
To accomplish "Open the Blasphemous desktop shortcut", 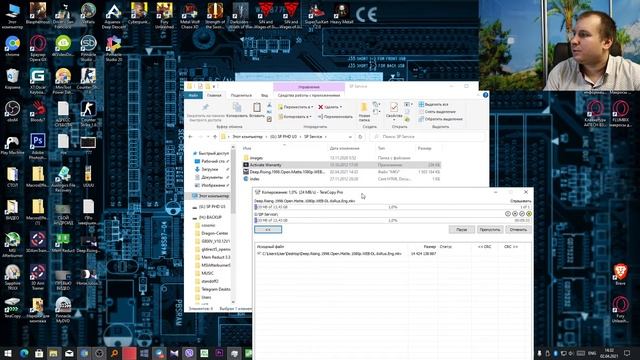I will click(x=38, y=14).
